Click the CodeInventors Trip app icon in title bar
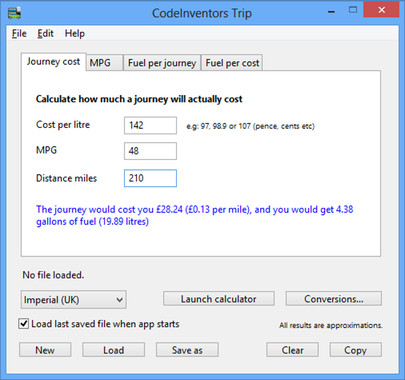 pos(14,13)
